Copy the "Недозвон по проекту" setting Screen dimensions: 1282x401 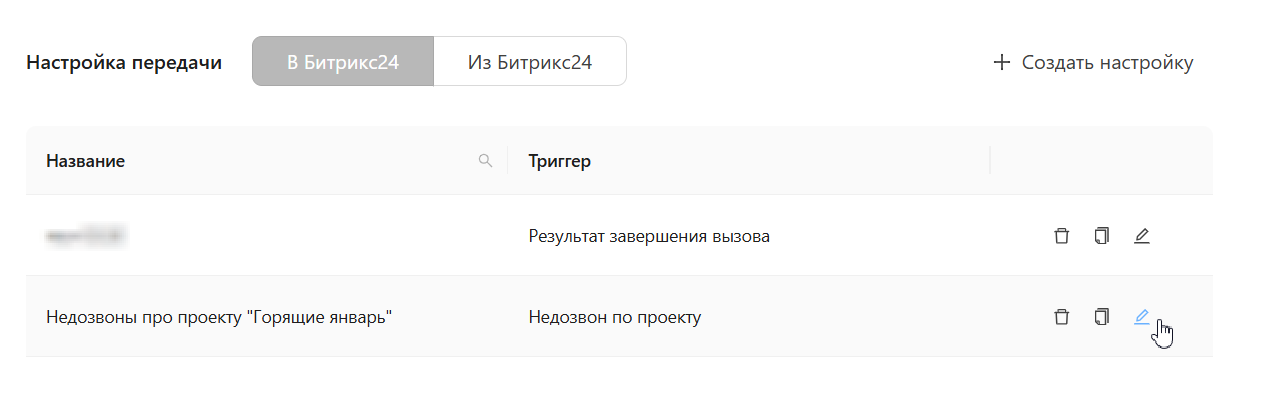pos(1101,317)
